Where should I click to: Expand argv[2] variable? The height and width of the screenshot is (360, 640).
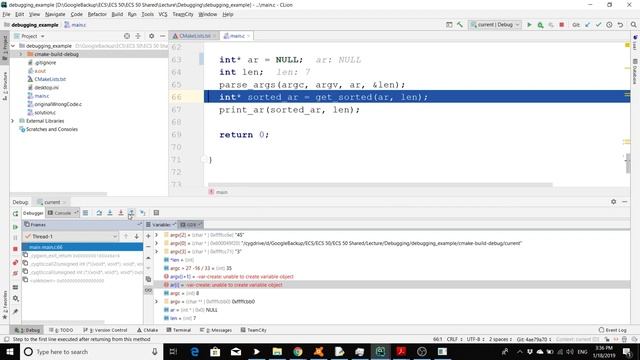pos(156,235)
